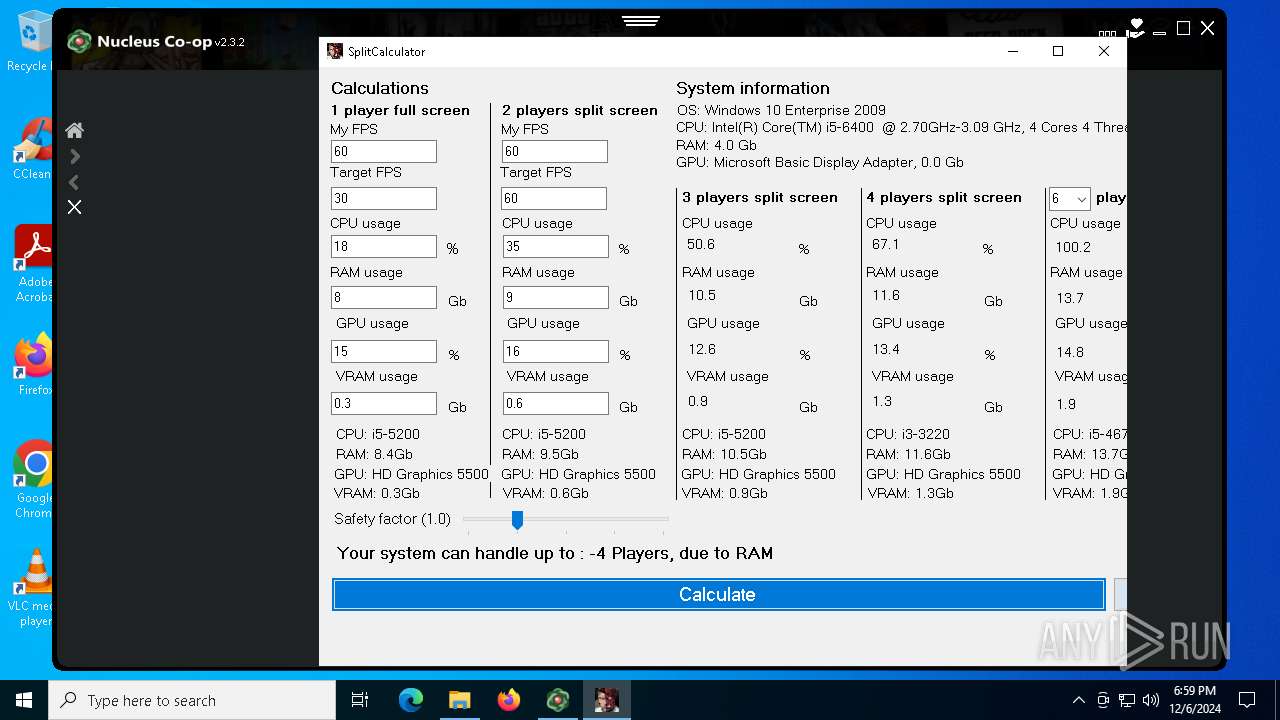
Task: Switch to SplitCalculator taskbar button
Action: (x=607, y=700)
